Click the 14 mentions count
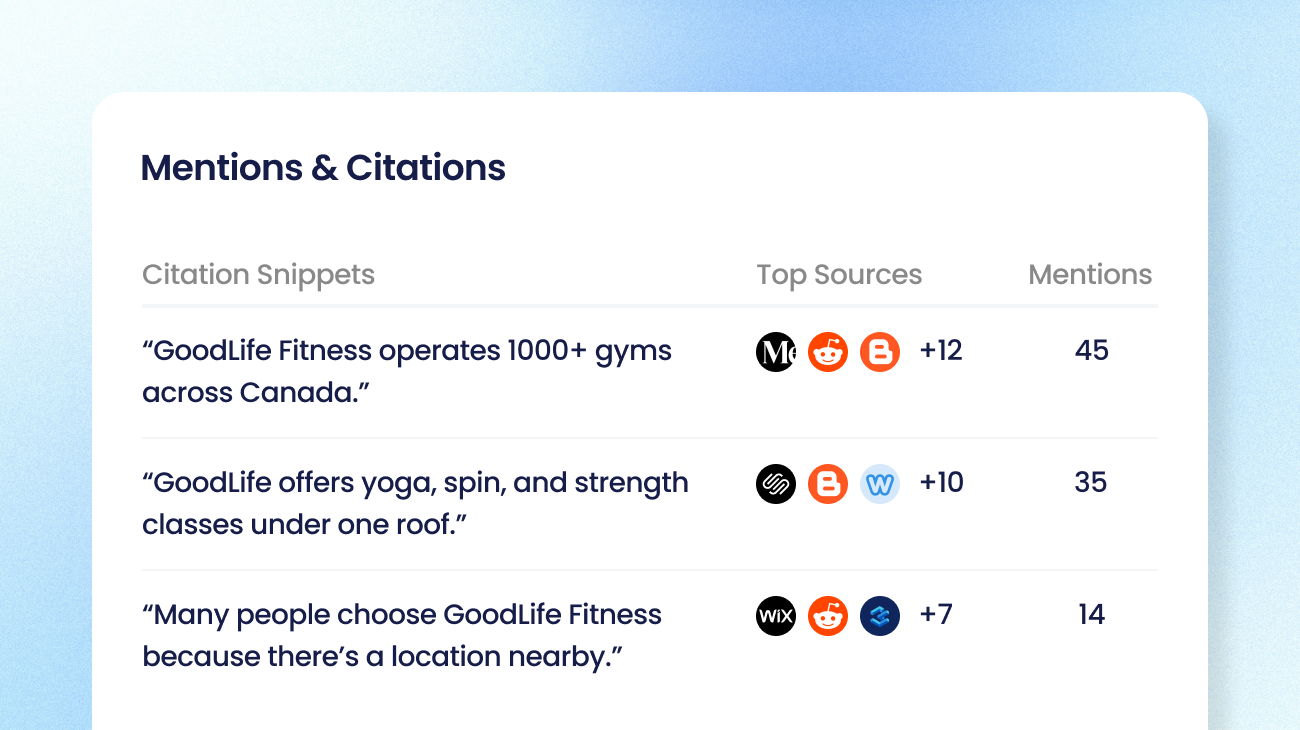Image resolution: width=1300 pixels, height=730 pixels. click(x=1091, y=615)
